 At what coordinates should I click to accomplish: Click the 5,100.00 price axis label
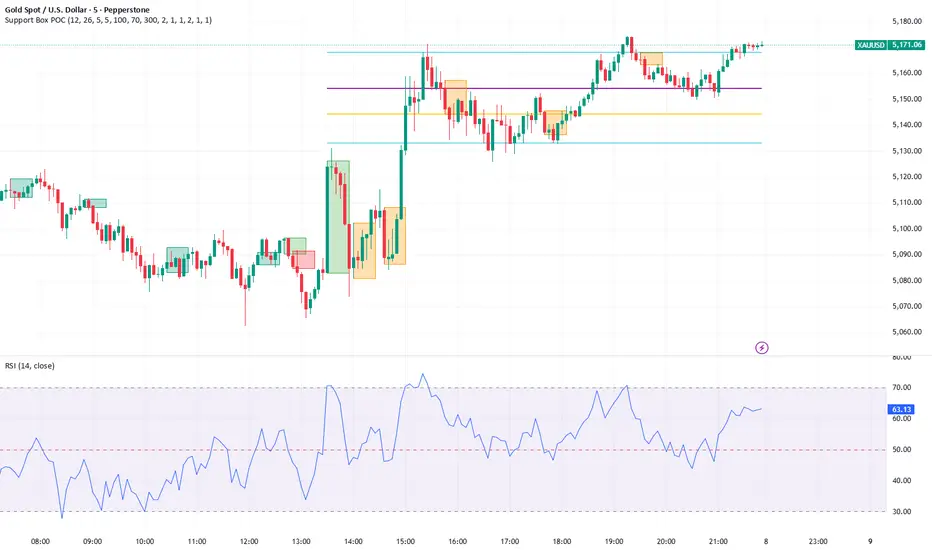907,228
